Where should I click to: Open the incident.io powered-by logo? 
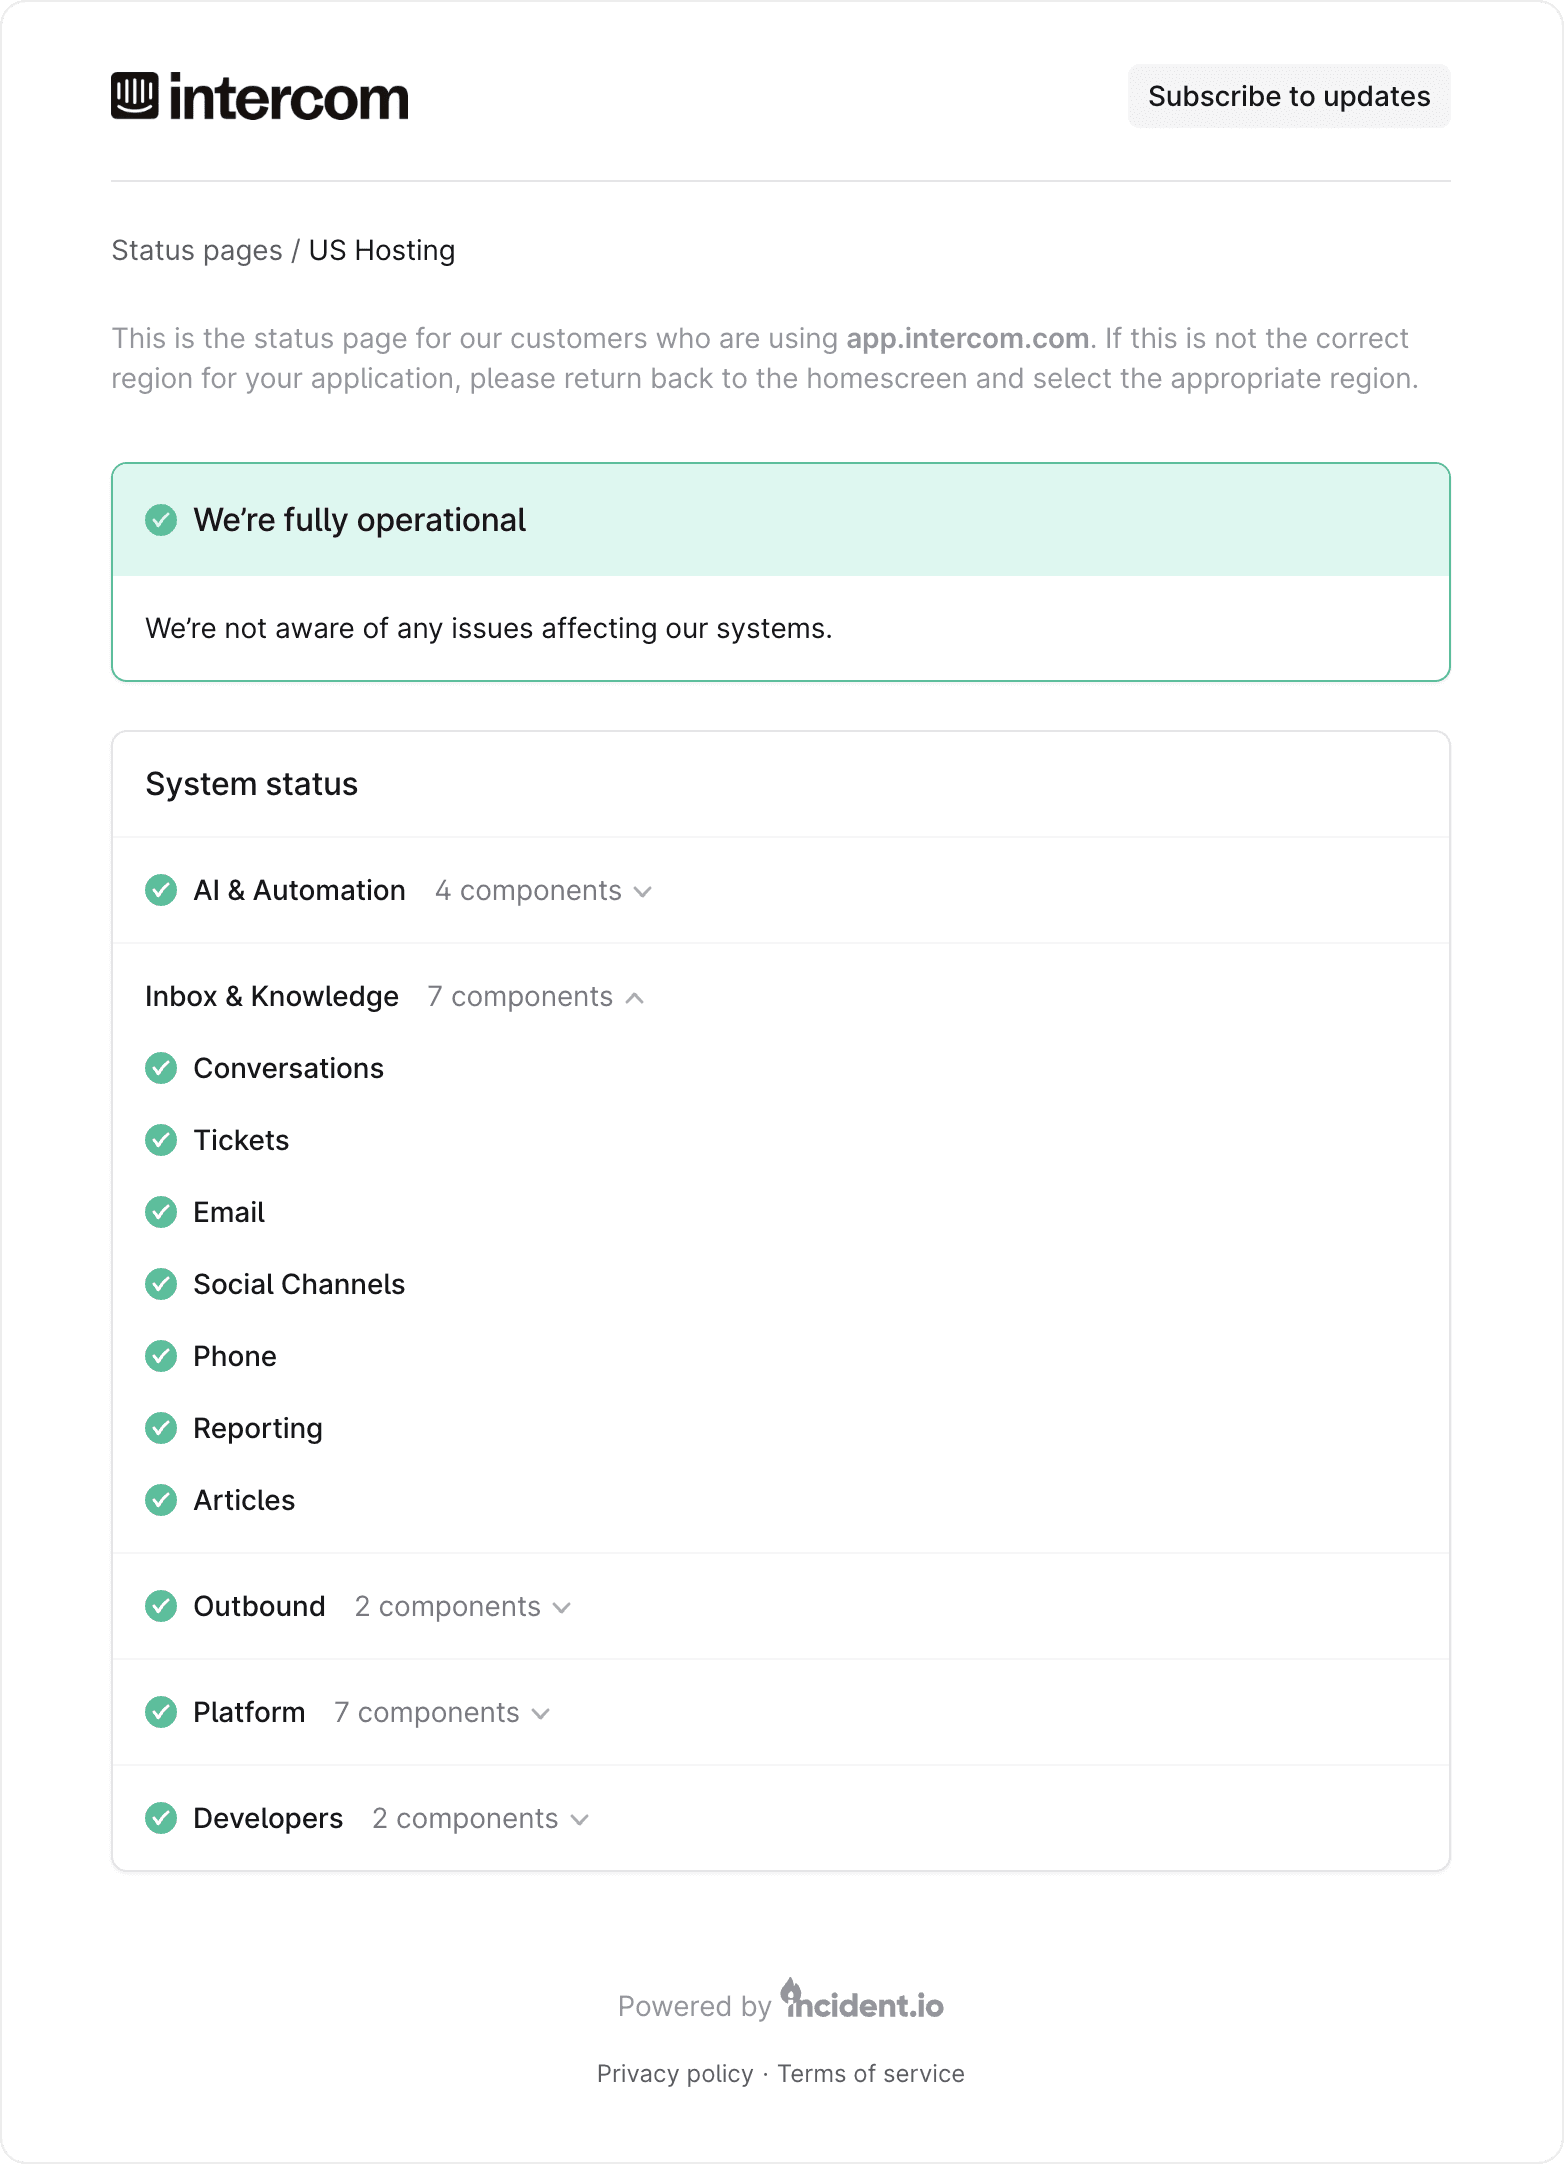(862, 2003)
